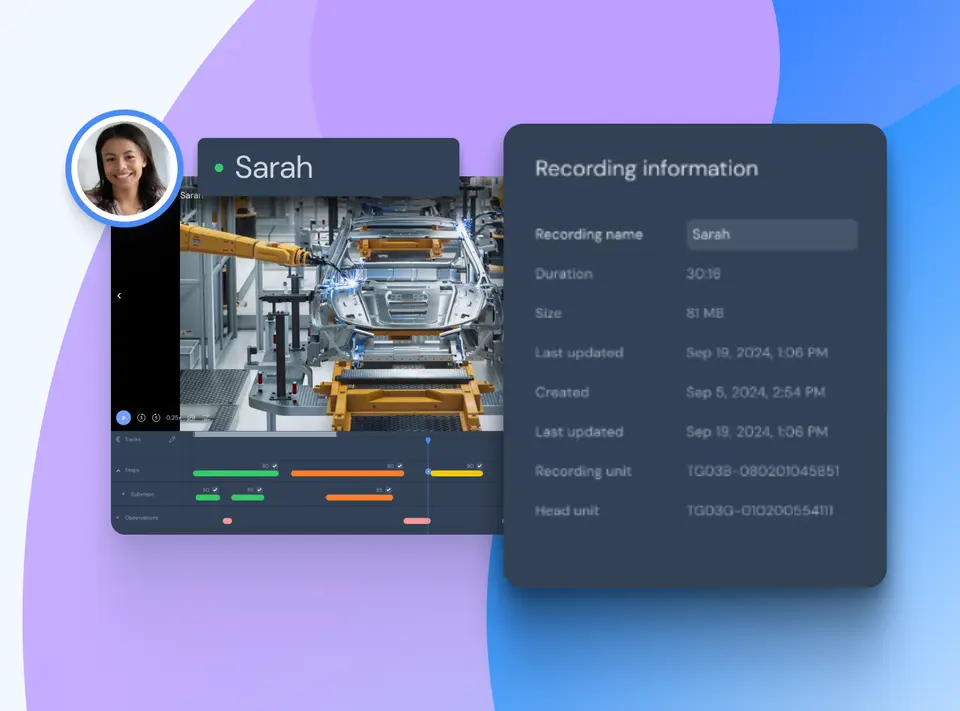Click the green status dot beside Sarah
The width and height of the screenshot is (960, 711).
219,167
